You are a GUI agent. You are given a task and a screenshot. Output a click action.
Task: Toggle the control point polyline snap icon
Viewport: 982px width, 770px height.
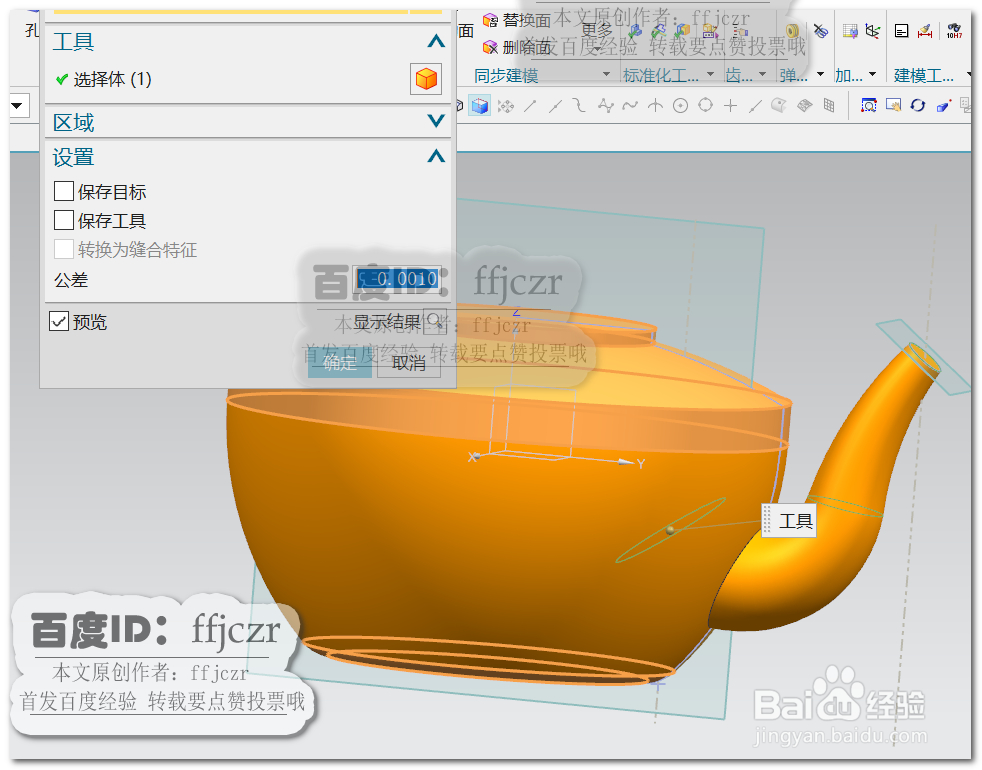(605, 105)
